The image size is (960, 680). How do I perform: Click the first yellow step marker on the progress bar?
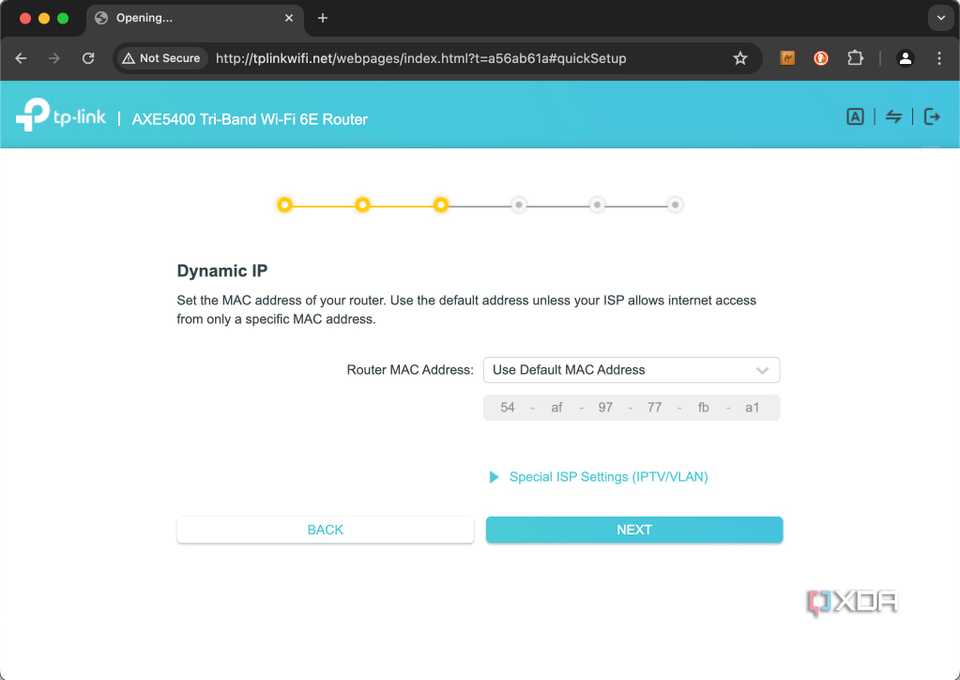284,204
